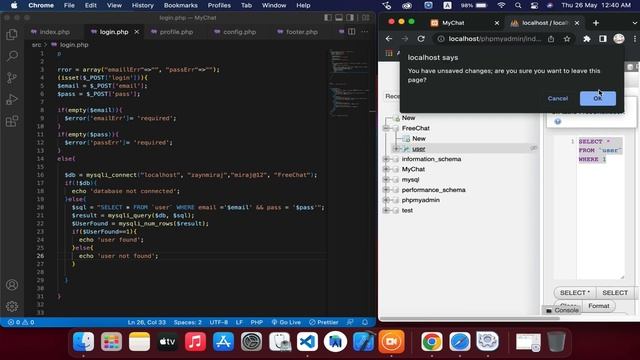
Task: Click the share icon in Chrome's address bar
Action: pyautogui.click(x=551, y=39)
